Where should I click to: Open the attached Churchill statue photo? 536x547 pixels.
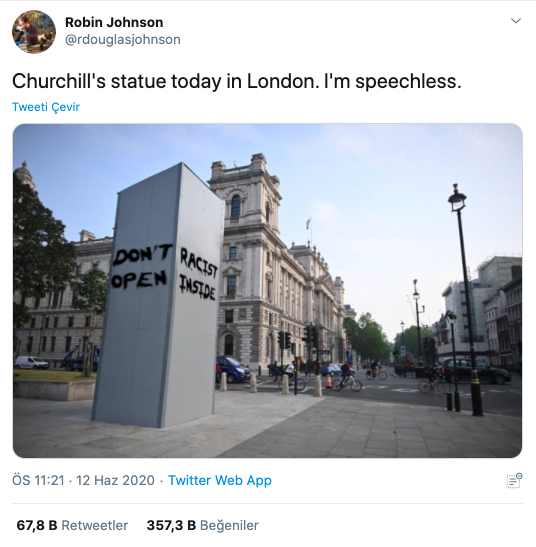[x=268, y=291]
